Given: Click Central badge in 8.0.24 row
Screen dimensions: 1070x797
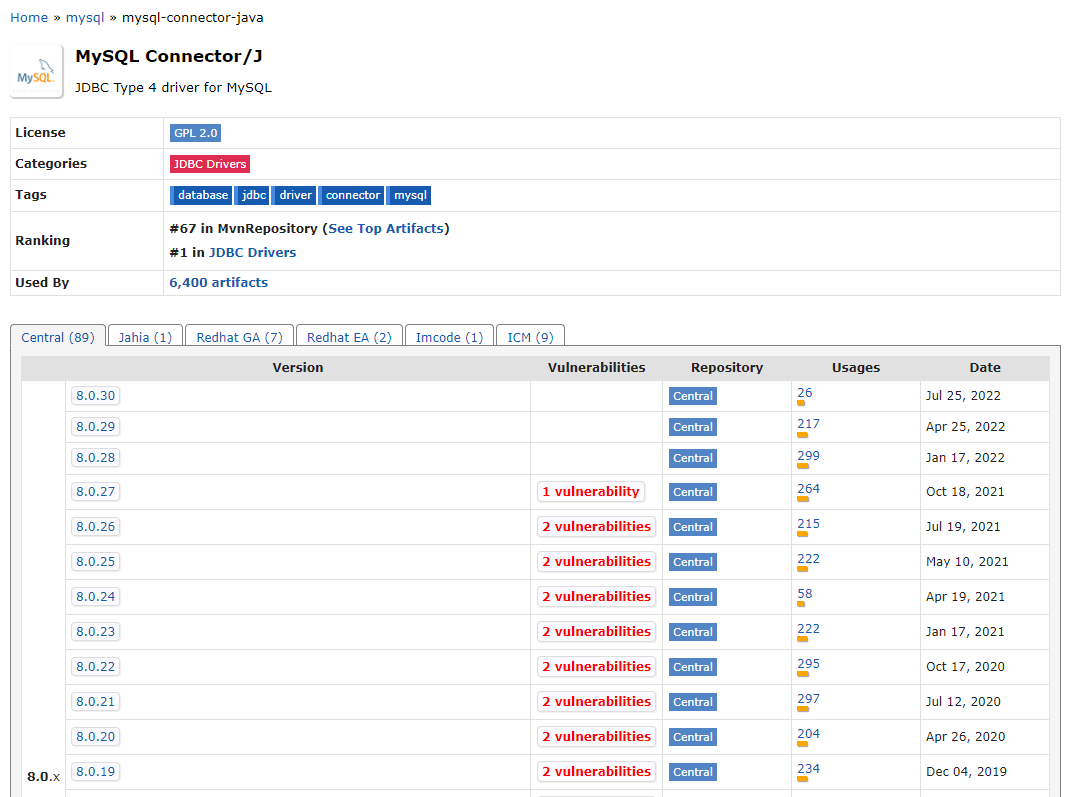Looking at the screenshot, I should pyautogui.click(x=693, y=597).
